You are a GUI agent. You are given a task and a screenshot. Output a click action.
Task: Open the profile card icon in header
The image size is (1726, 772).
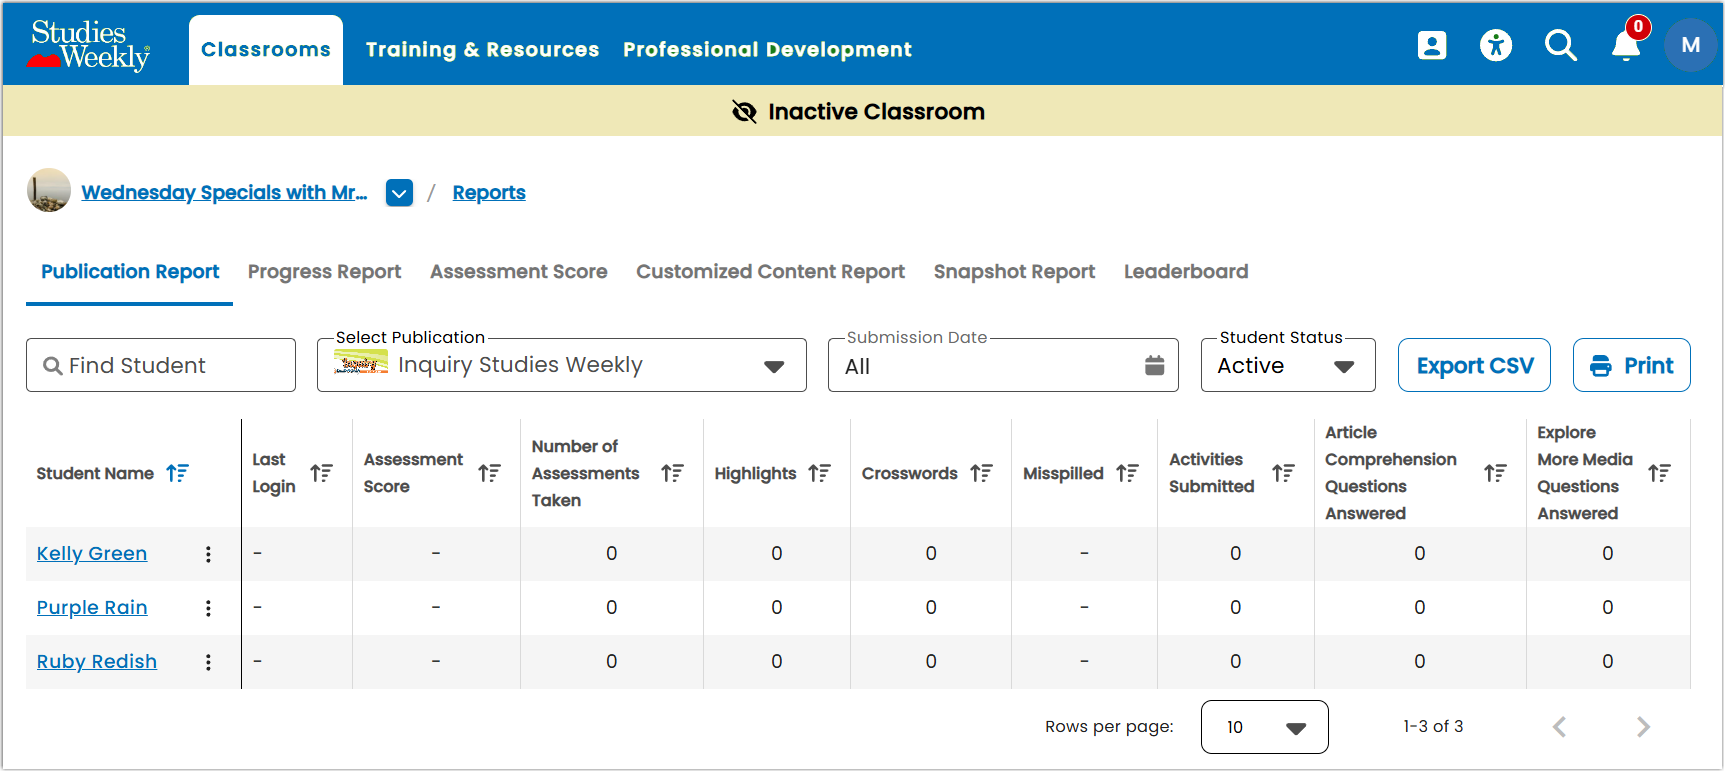(1432, 45)
